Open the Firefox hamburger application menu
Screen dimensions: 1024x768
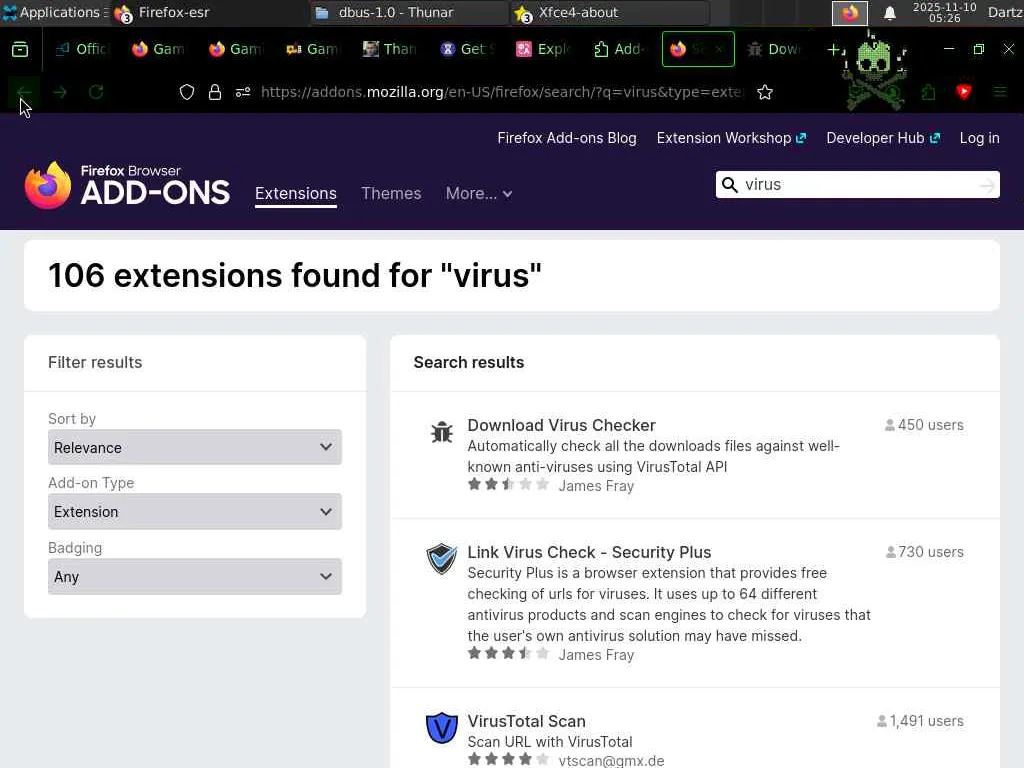click(999, 92)
